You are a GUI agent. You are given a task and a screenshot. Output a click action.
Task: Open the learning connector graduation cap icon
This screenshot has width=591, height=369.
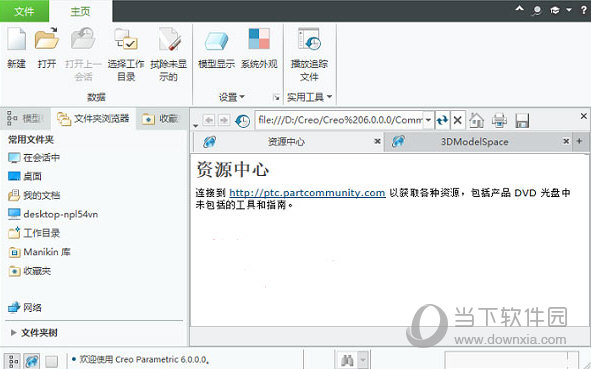click(555, 11)
